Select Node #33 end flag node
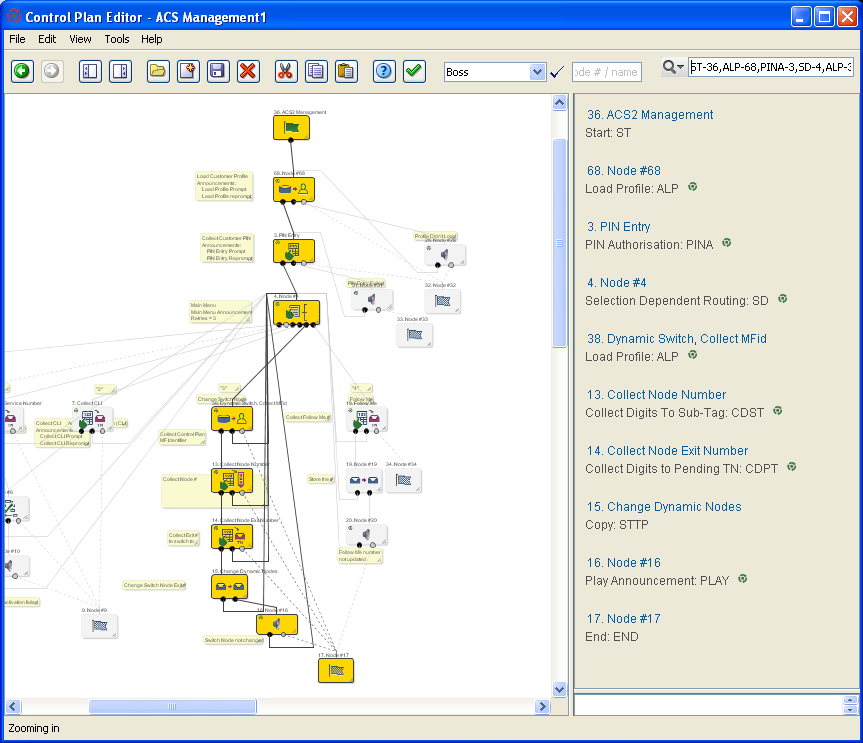 pos(414,335)
